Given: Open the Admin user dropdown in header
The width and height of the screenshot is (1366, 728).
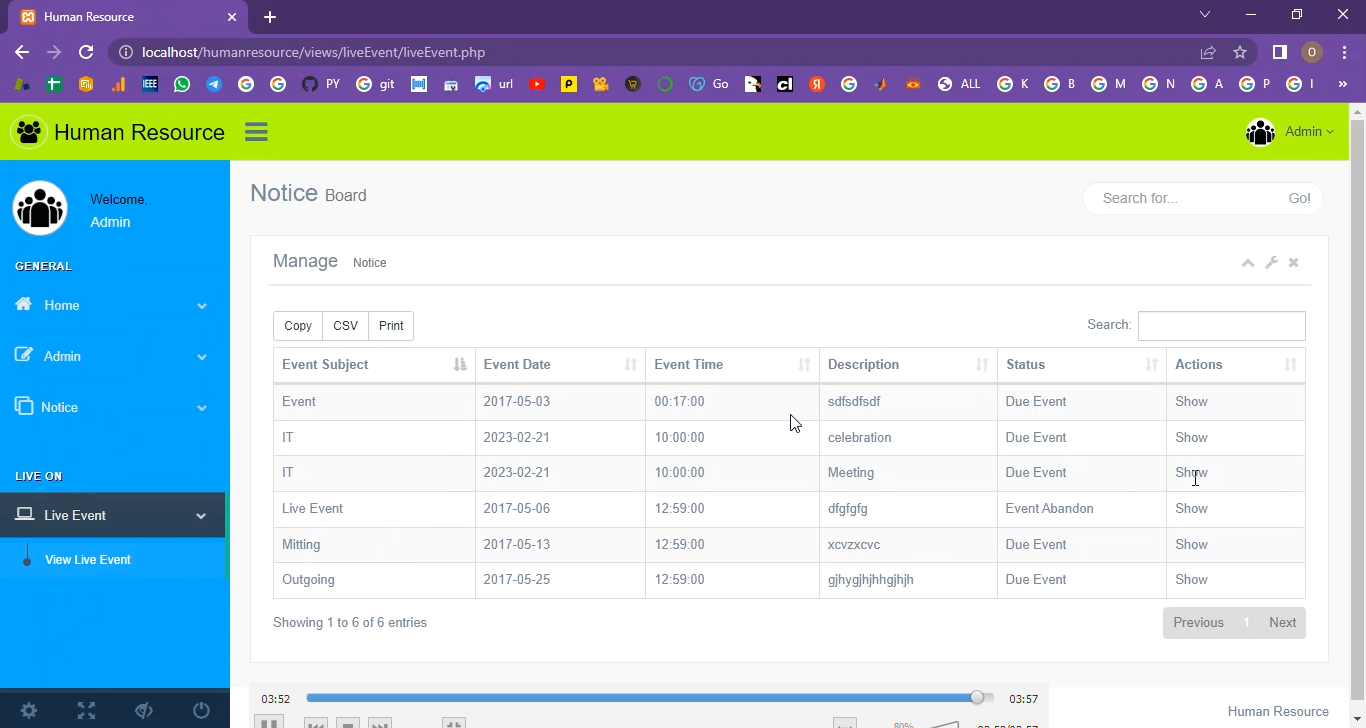Looking at the screenshot, I should [x=1290, y=132].
